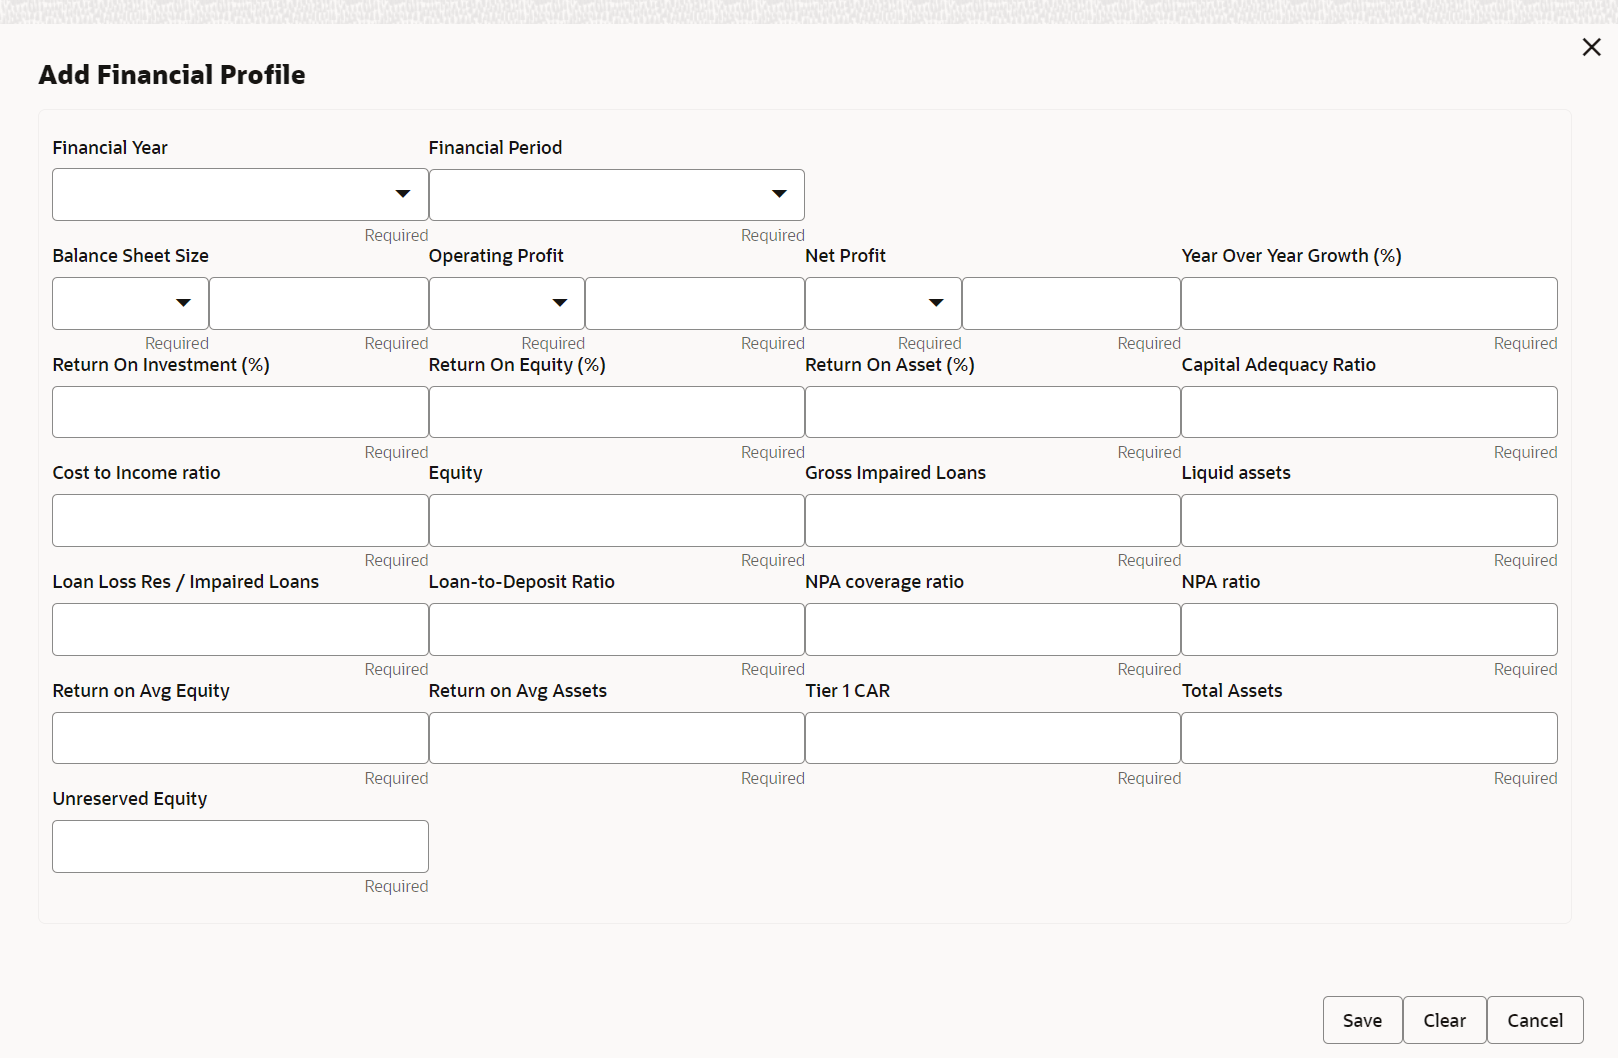Screen dimensions: 1620x1058
Task: Focus the Cost to Income ratio field
Action: 240,520
